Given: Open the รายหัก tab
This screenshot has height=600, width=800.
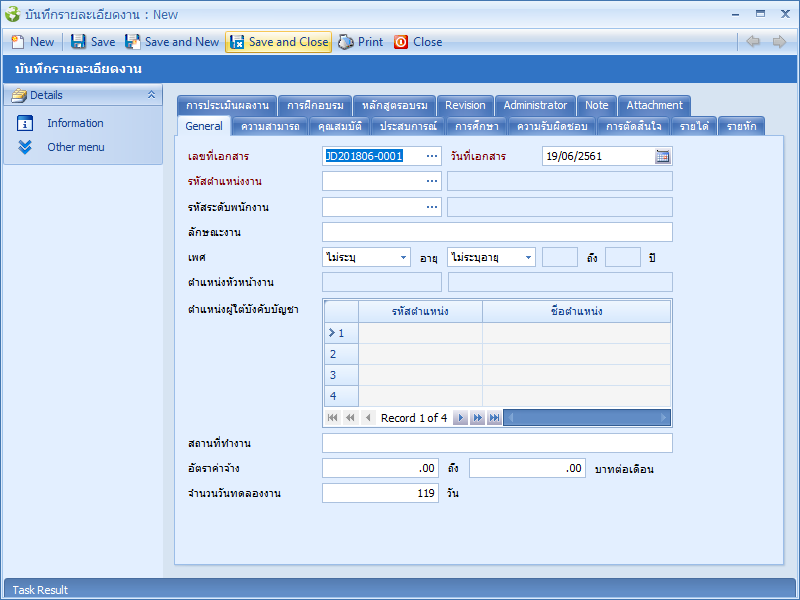Looking at the screenshot, I should point(741,126).
